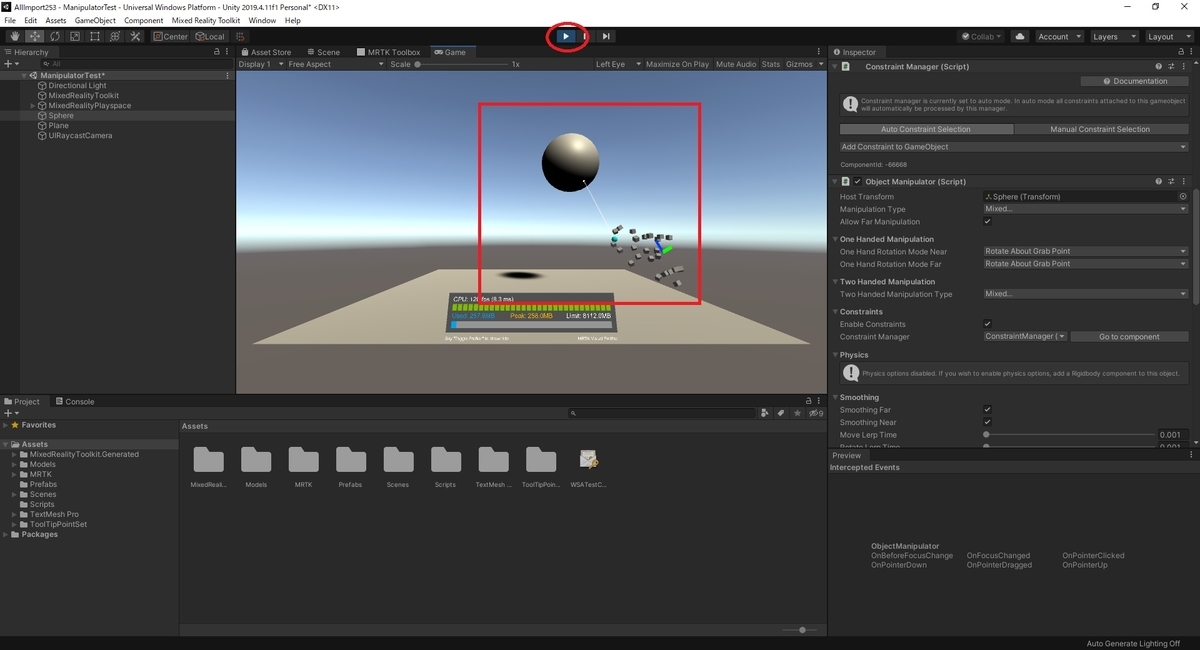Open Free Aspect dropdown
This screenshot has height=650, width=1200.
(x=334, y=64)
